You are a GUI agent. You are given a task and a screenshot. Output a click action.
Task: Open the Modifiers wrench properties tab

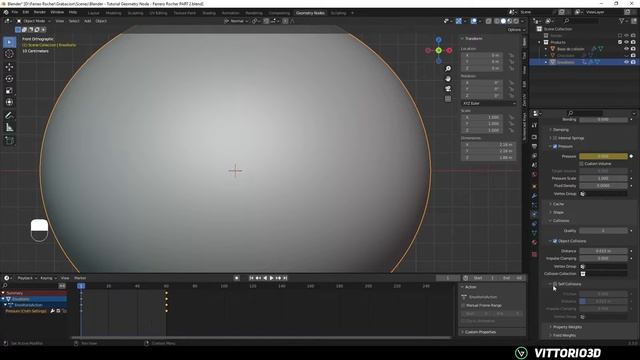coord(534,196)
